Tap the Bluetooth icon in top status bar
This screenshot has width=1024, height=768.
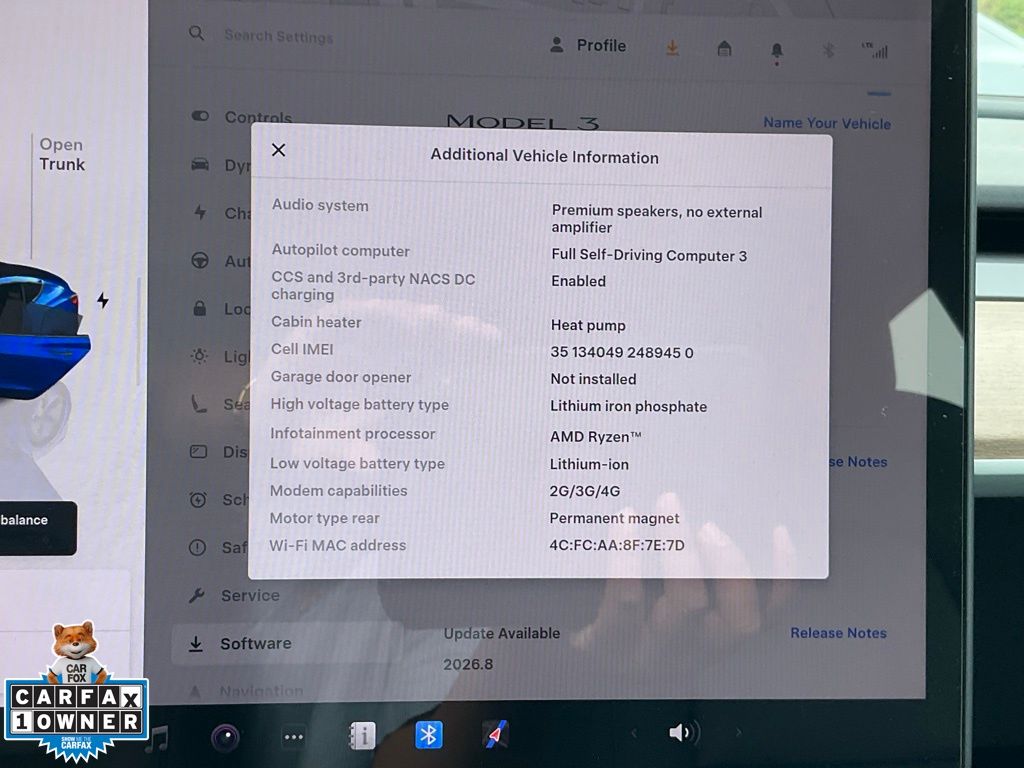[828, 50]
